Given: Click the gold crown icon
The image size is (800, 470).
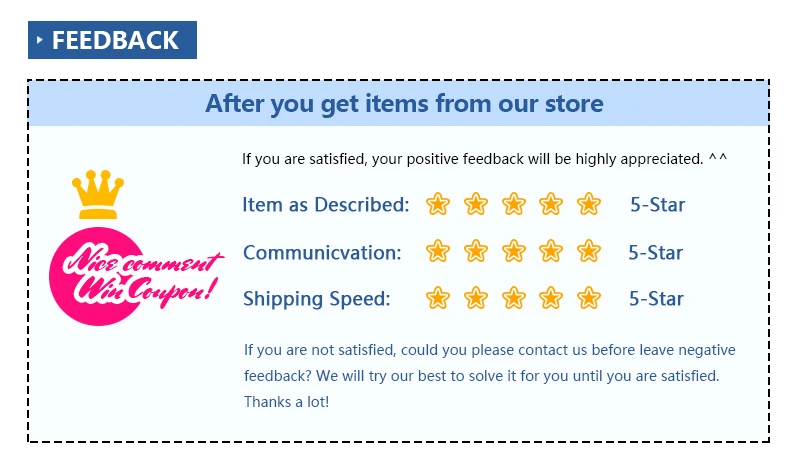Looking at the screenshot, I should click(98, 194).
